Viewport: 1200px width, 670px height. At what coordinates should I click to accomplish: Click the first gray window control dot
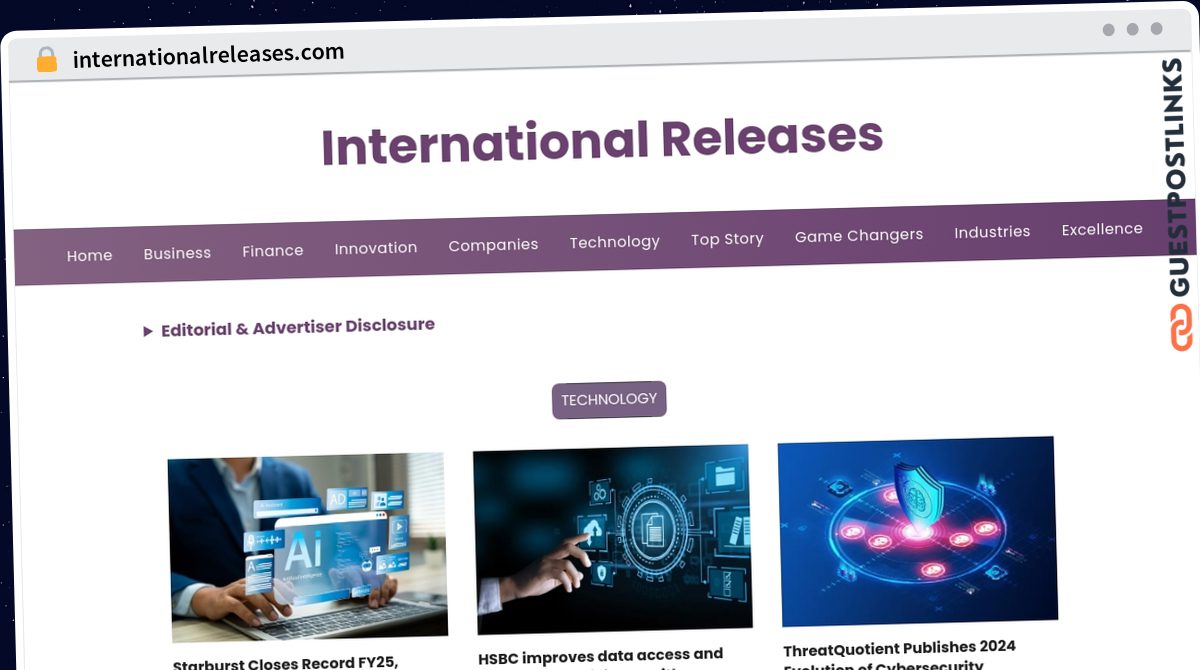[x=1108, y=30]
